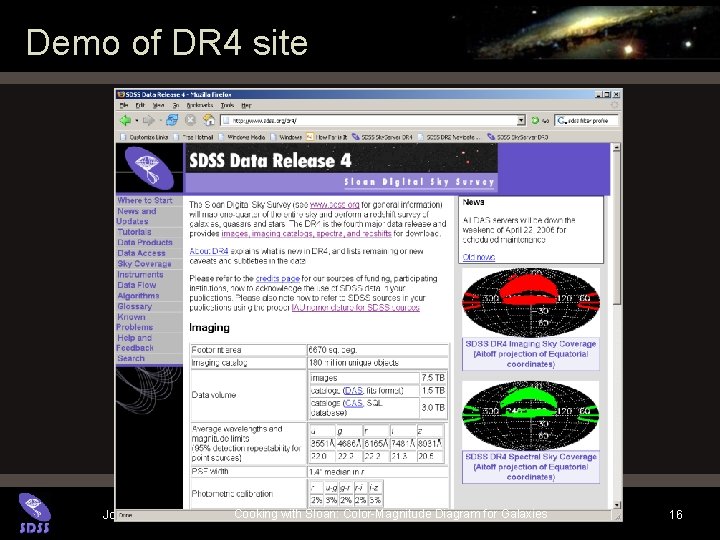This screenshot has height=540, width=720.
Task: Open the Known Problems sidebar link
Action: (x=135, y=322)
